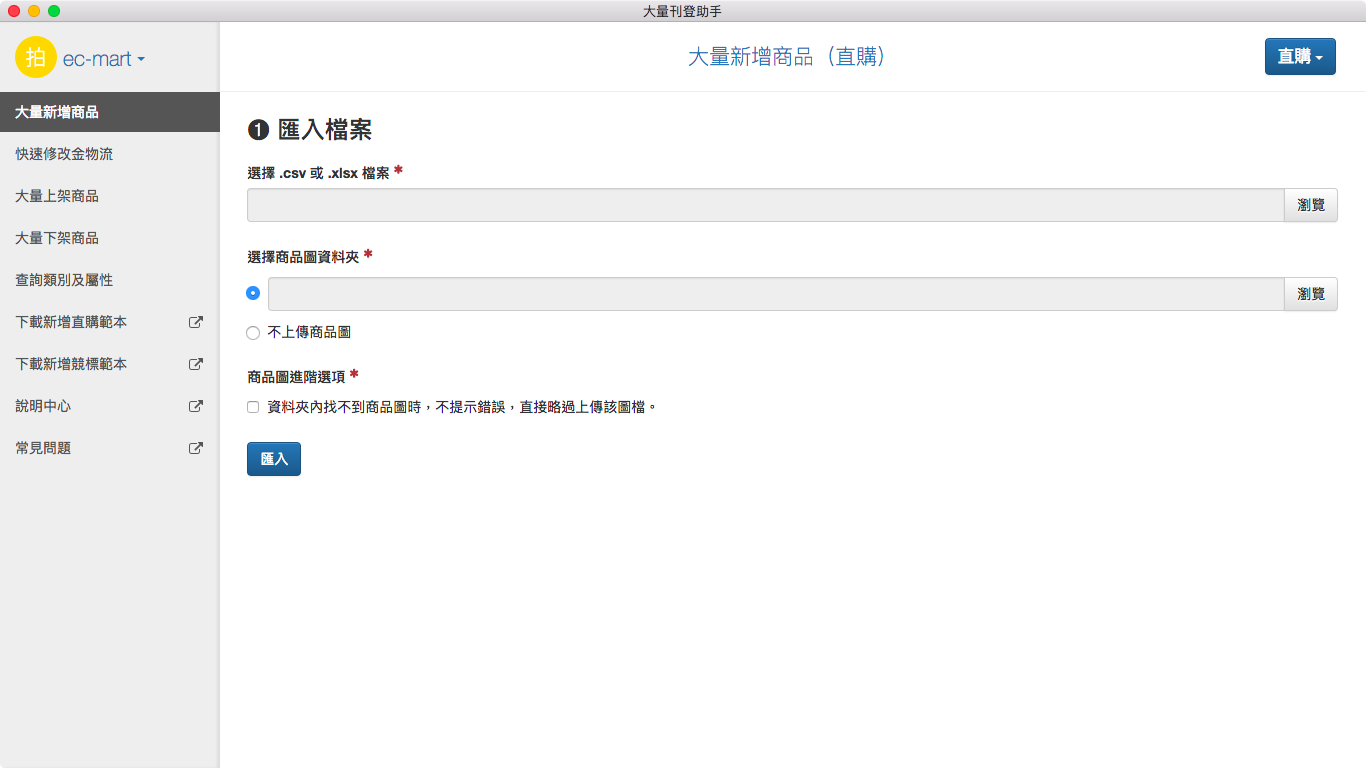The width and height of the screenshot is (1366, 768).
Task: Click the product image folder path field
Action: (x=775, y=294)
